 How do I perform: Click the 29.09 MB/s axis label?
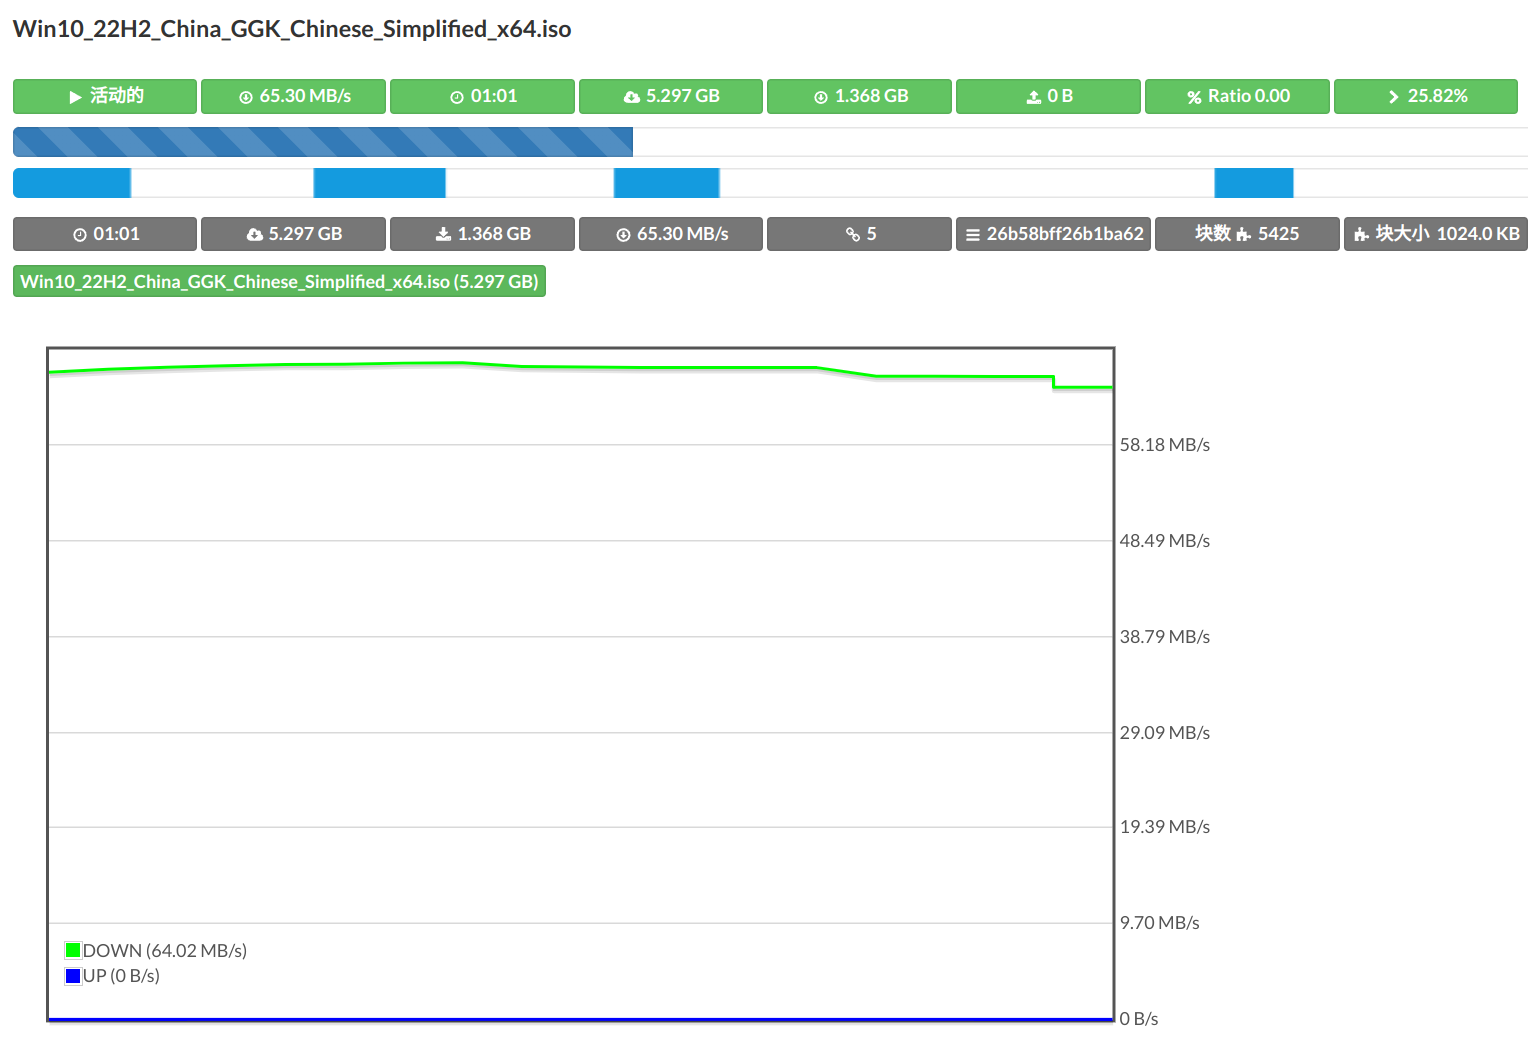click(1165, 733)
